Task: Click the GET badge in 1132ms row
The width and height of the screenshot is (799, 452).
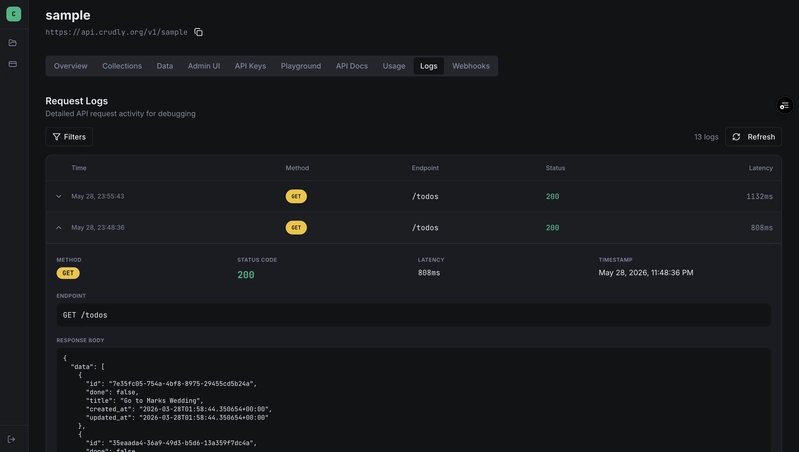Action: 296,196
